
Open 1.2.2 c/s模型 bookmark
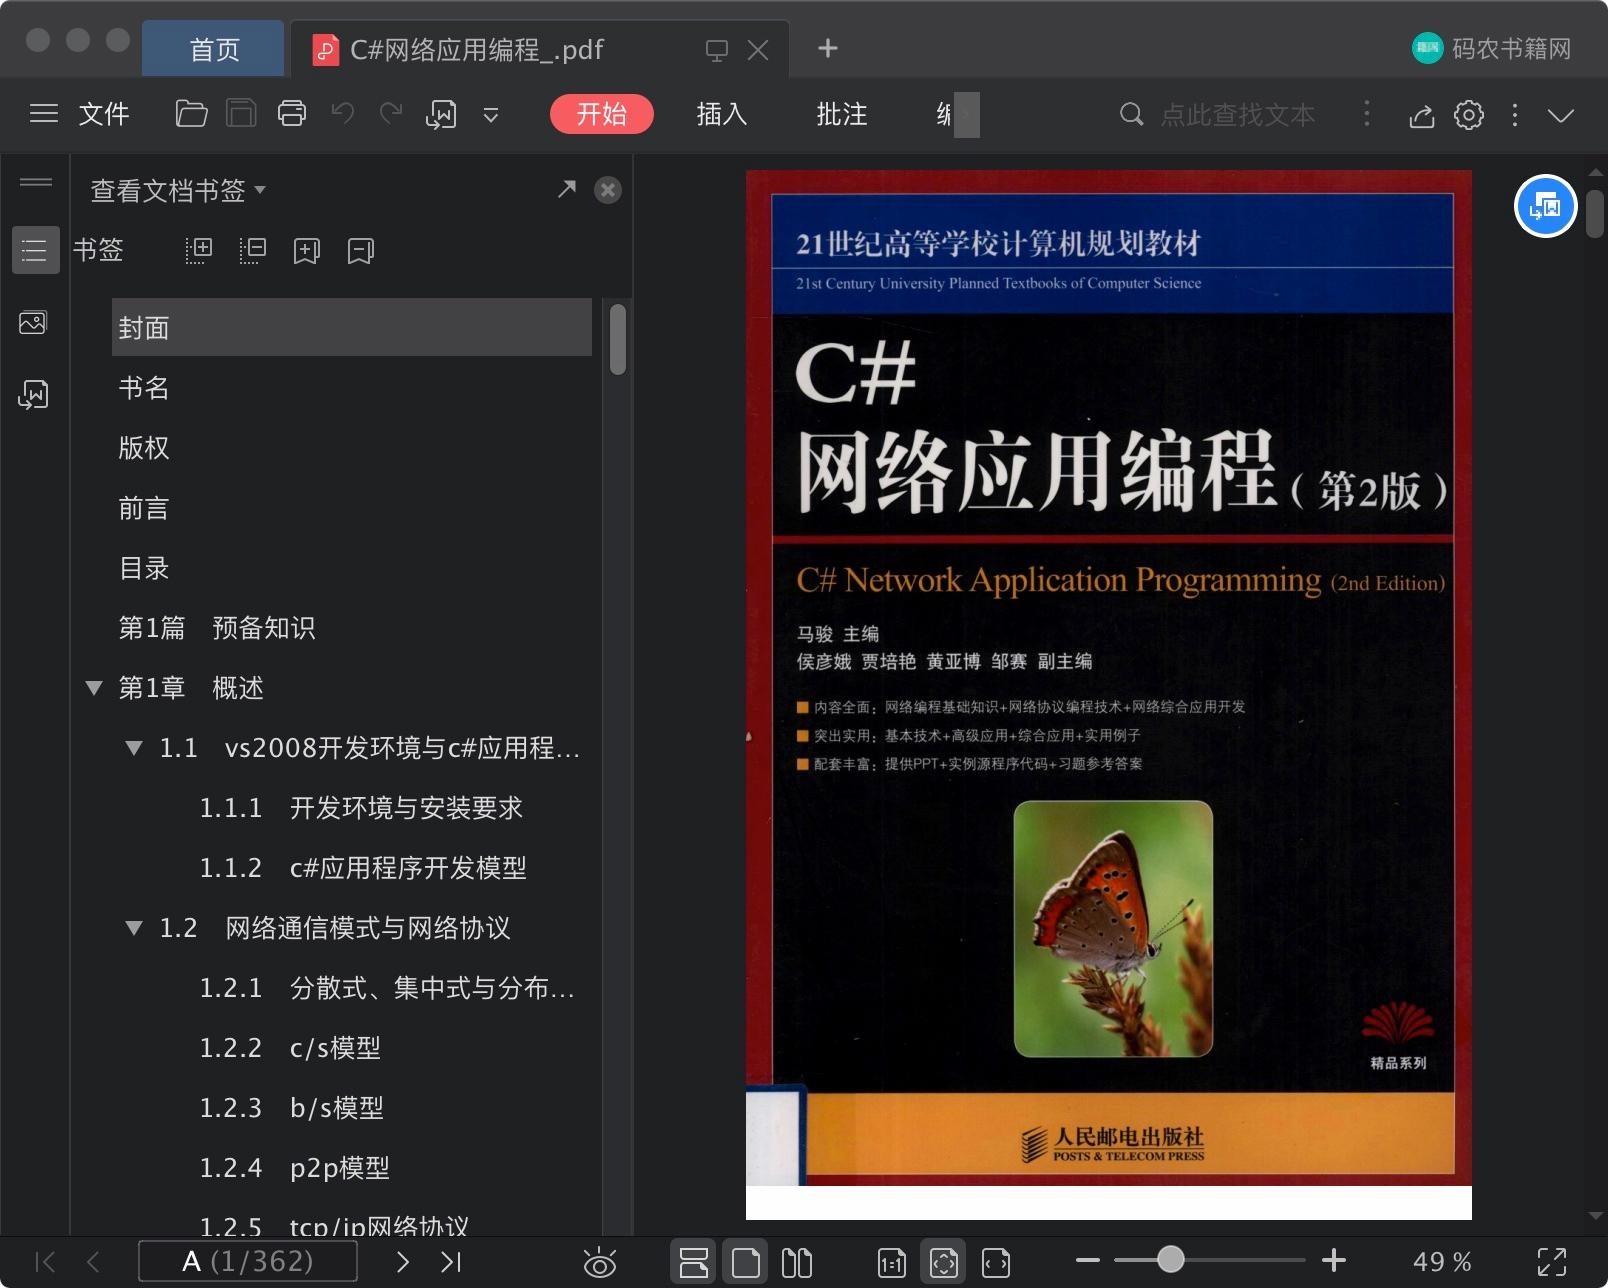290,1048
